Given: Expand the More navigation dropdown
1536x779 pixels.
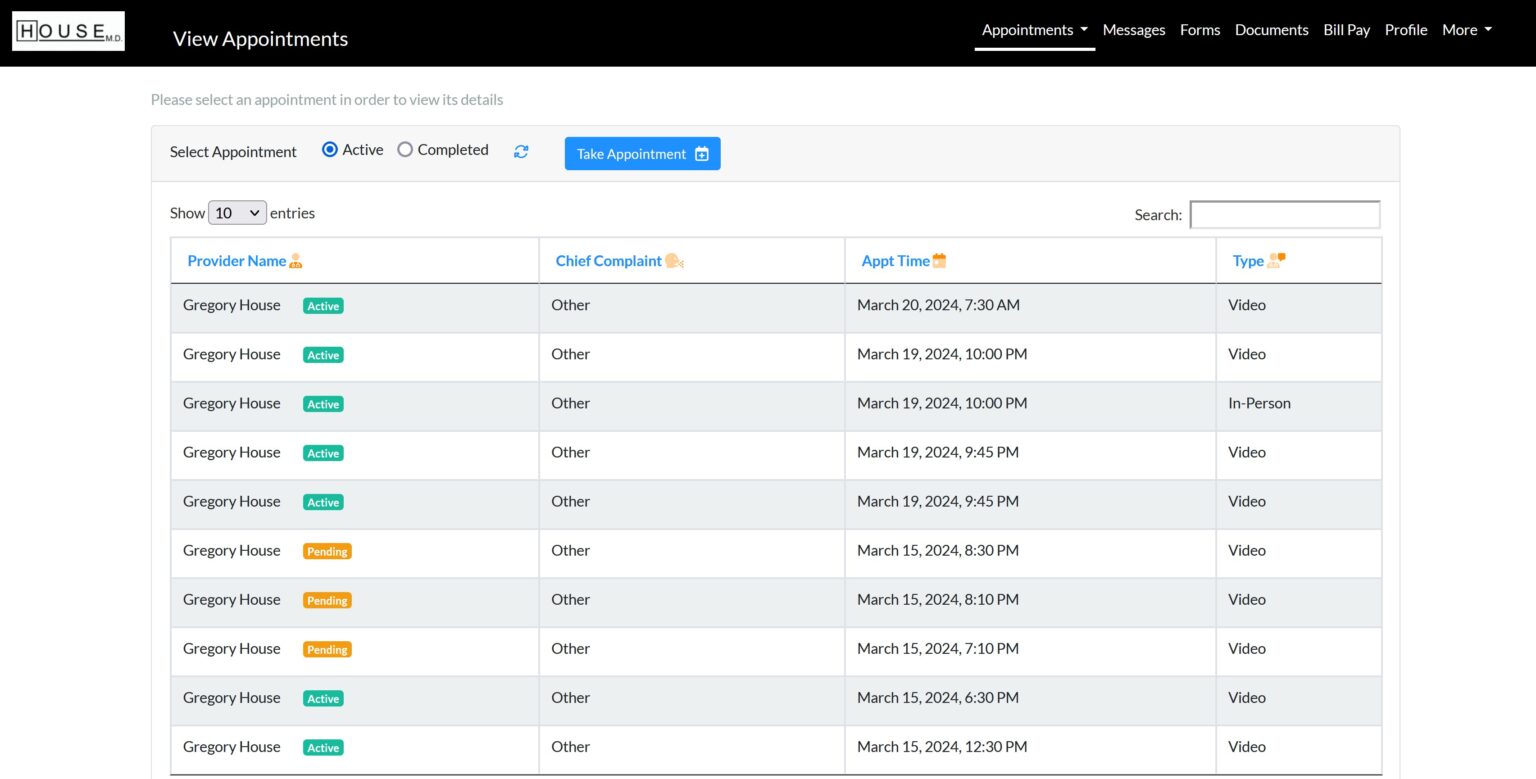Looking at the screenshot, I should click(x=1466, y=29).
